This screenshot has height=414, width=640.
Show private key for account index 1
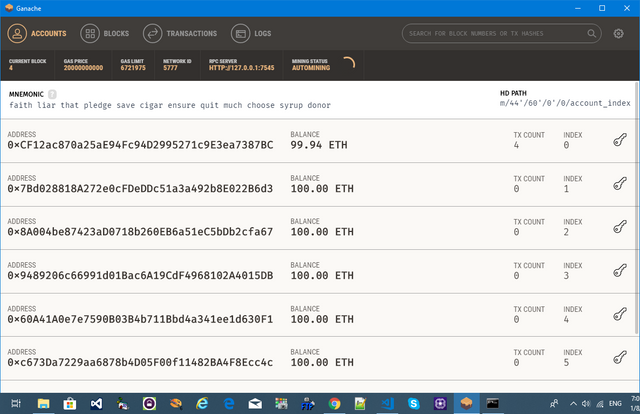click(x=620, y=184)
